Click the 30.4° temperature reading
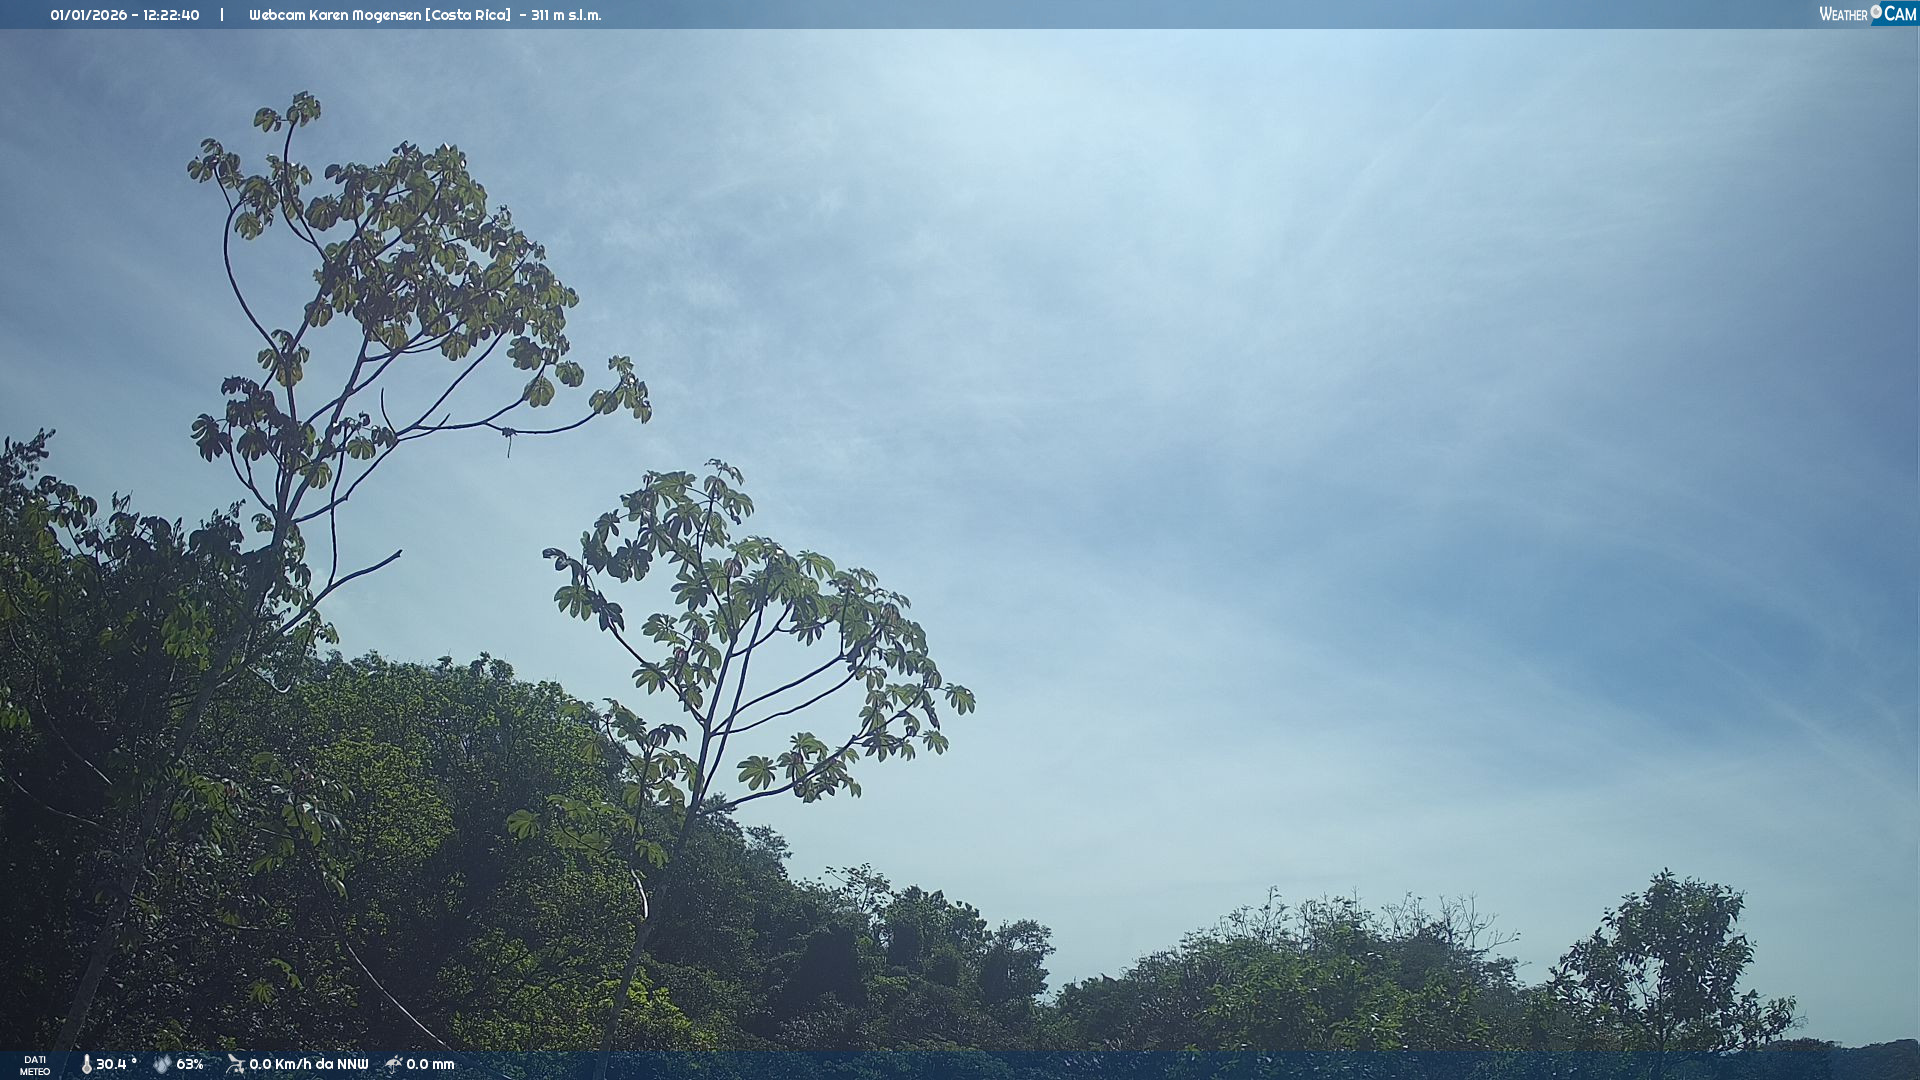This screenshot has width=1920, height=1080. point(116,1064)
